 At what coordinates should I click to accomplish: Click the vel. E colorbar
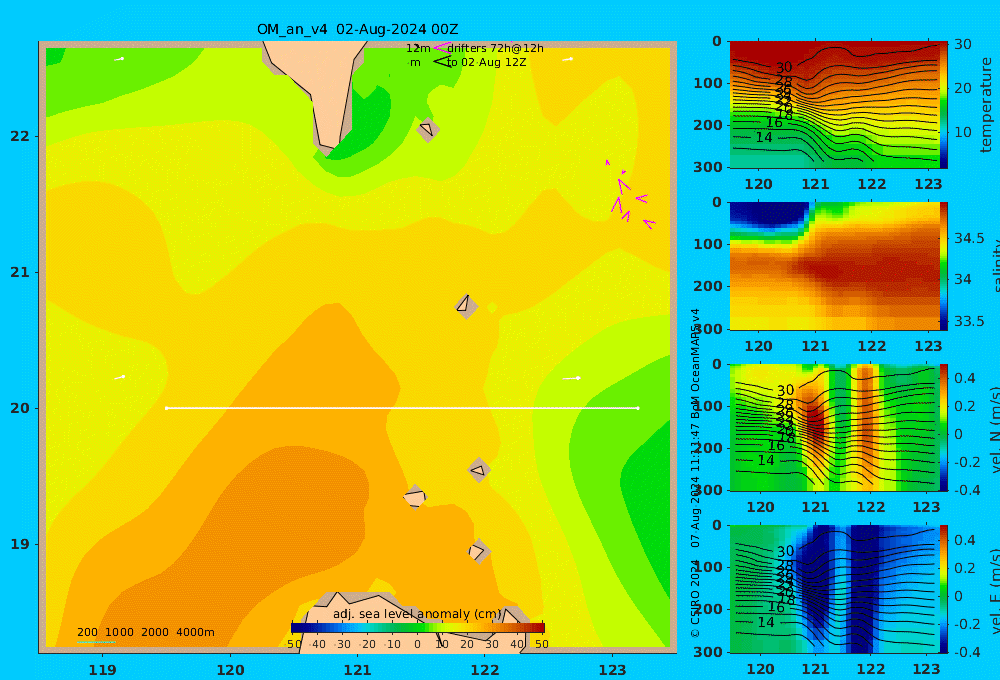pyautogui.click(x=943, y=589)
